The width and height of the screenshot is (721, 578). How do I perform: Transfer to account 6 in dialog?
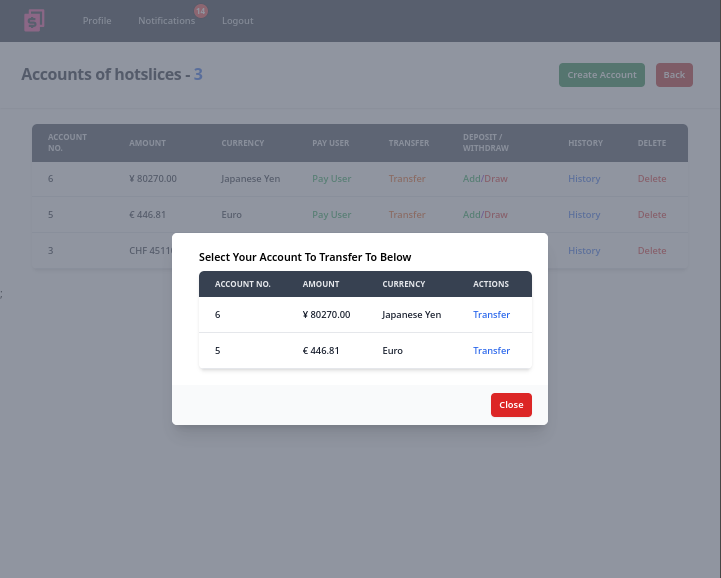492,315
